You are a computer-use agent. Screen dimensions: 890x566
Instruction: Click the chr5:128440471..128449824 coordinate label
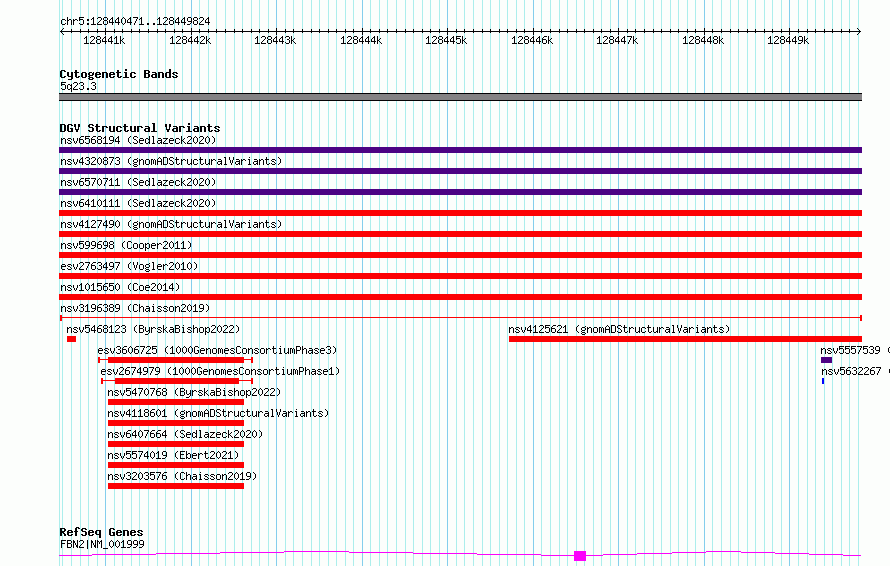(135, 21)
